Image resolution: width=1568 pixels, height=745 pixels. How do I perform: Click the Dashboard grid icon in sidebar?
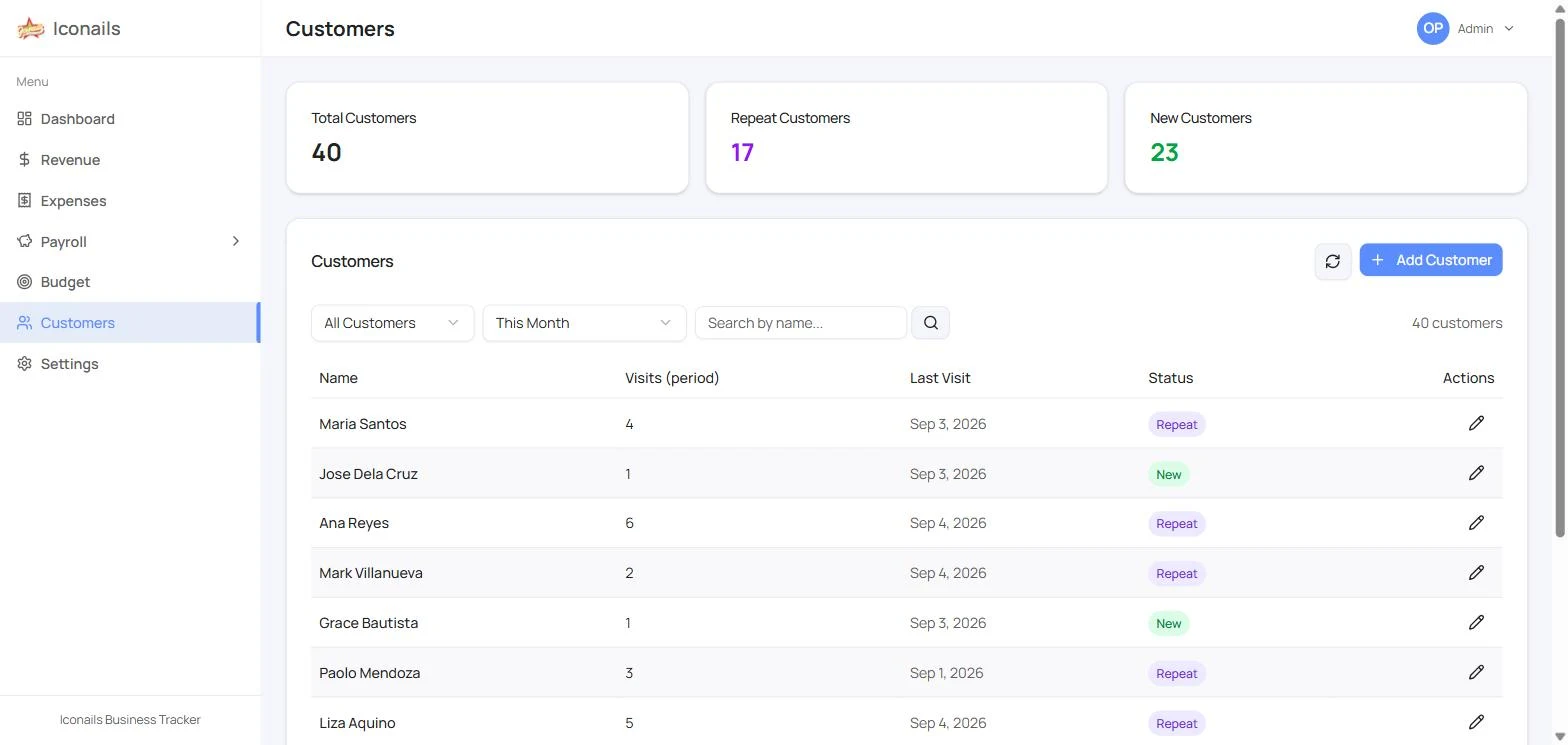pos(25,118)
